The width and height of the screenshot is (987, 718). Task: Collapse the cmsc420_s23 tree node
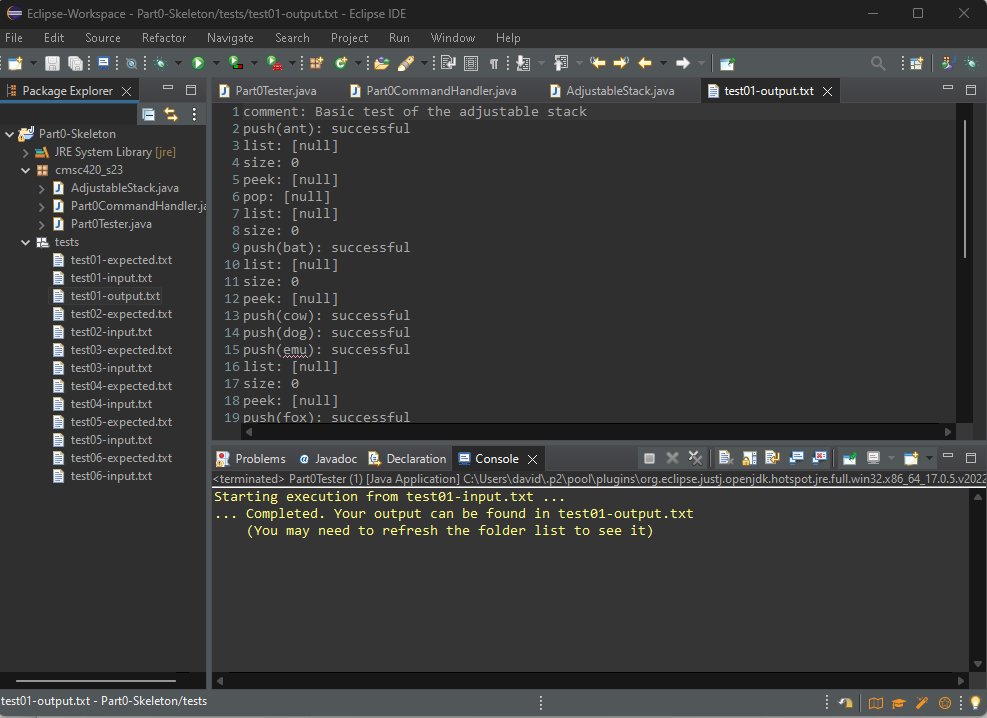[x=25, y=169]
